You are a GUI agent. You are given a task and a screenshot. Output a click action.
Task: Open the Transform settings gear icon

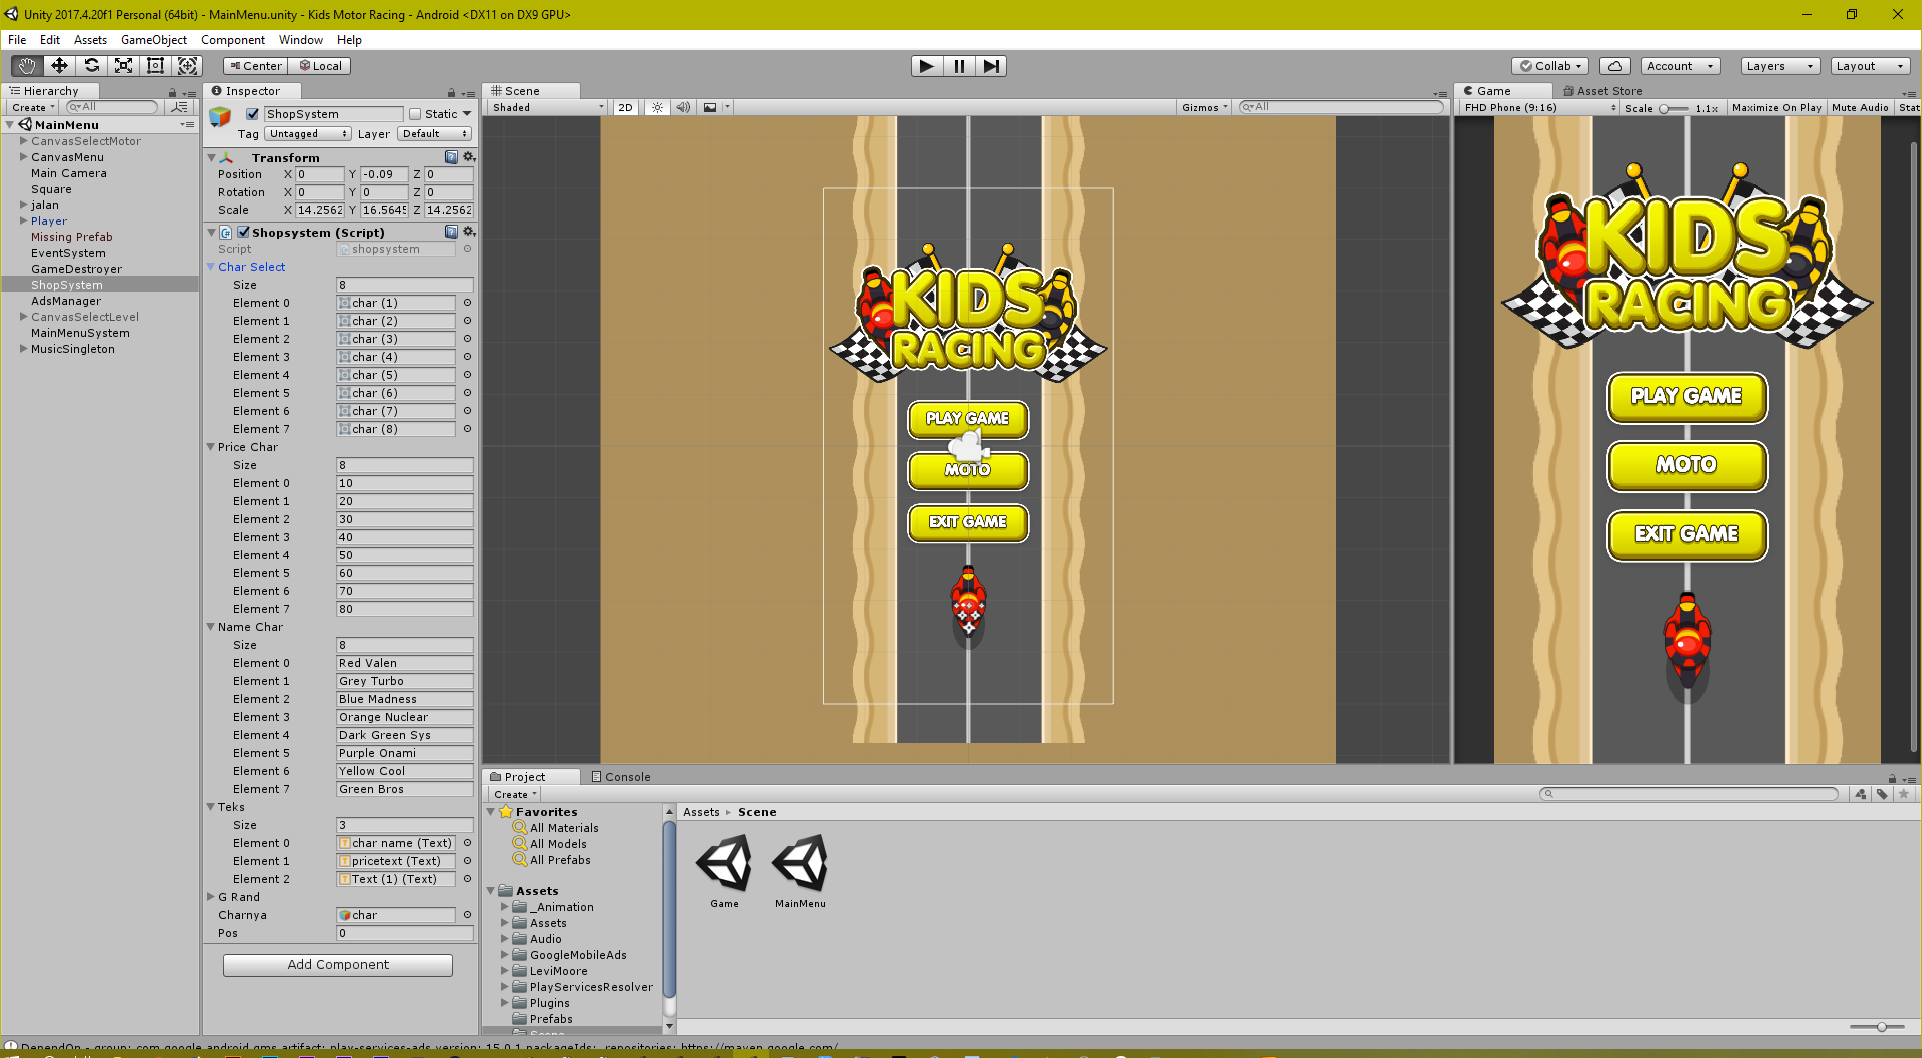(469, 157)
